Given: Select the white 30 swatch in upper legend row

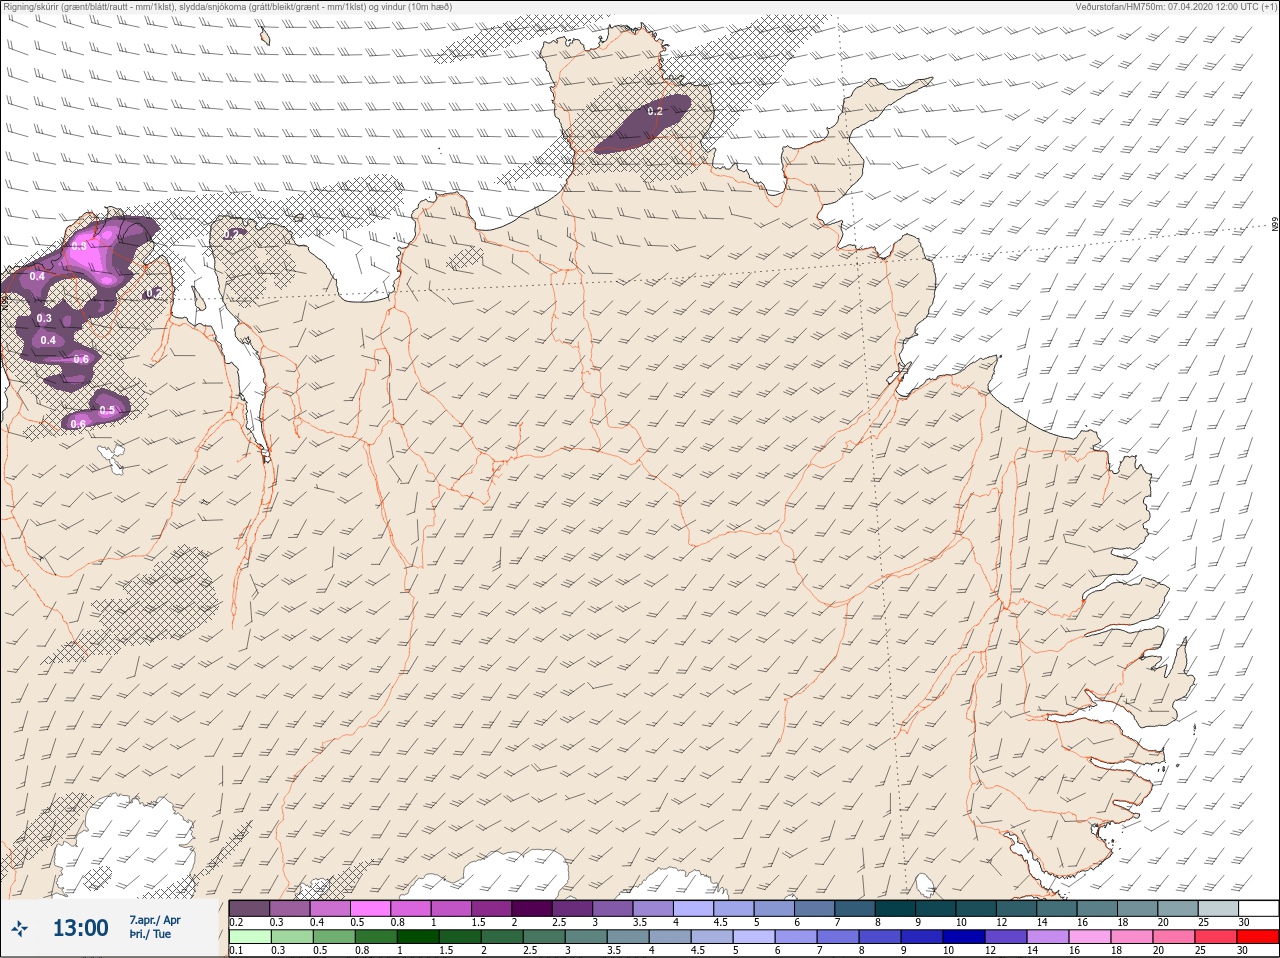Looking at the screenshot, I should click(1258, 908).
